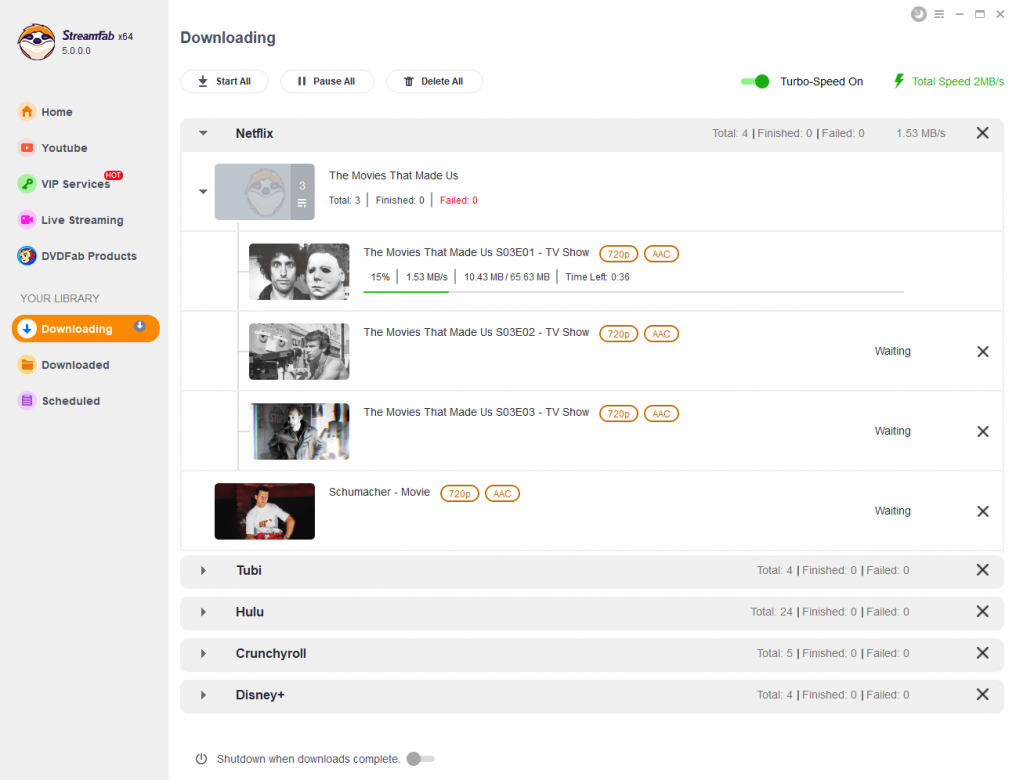Click the StreamFab sloth logo

coord(36,42)
